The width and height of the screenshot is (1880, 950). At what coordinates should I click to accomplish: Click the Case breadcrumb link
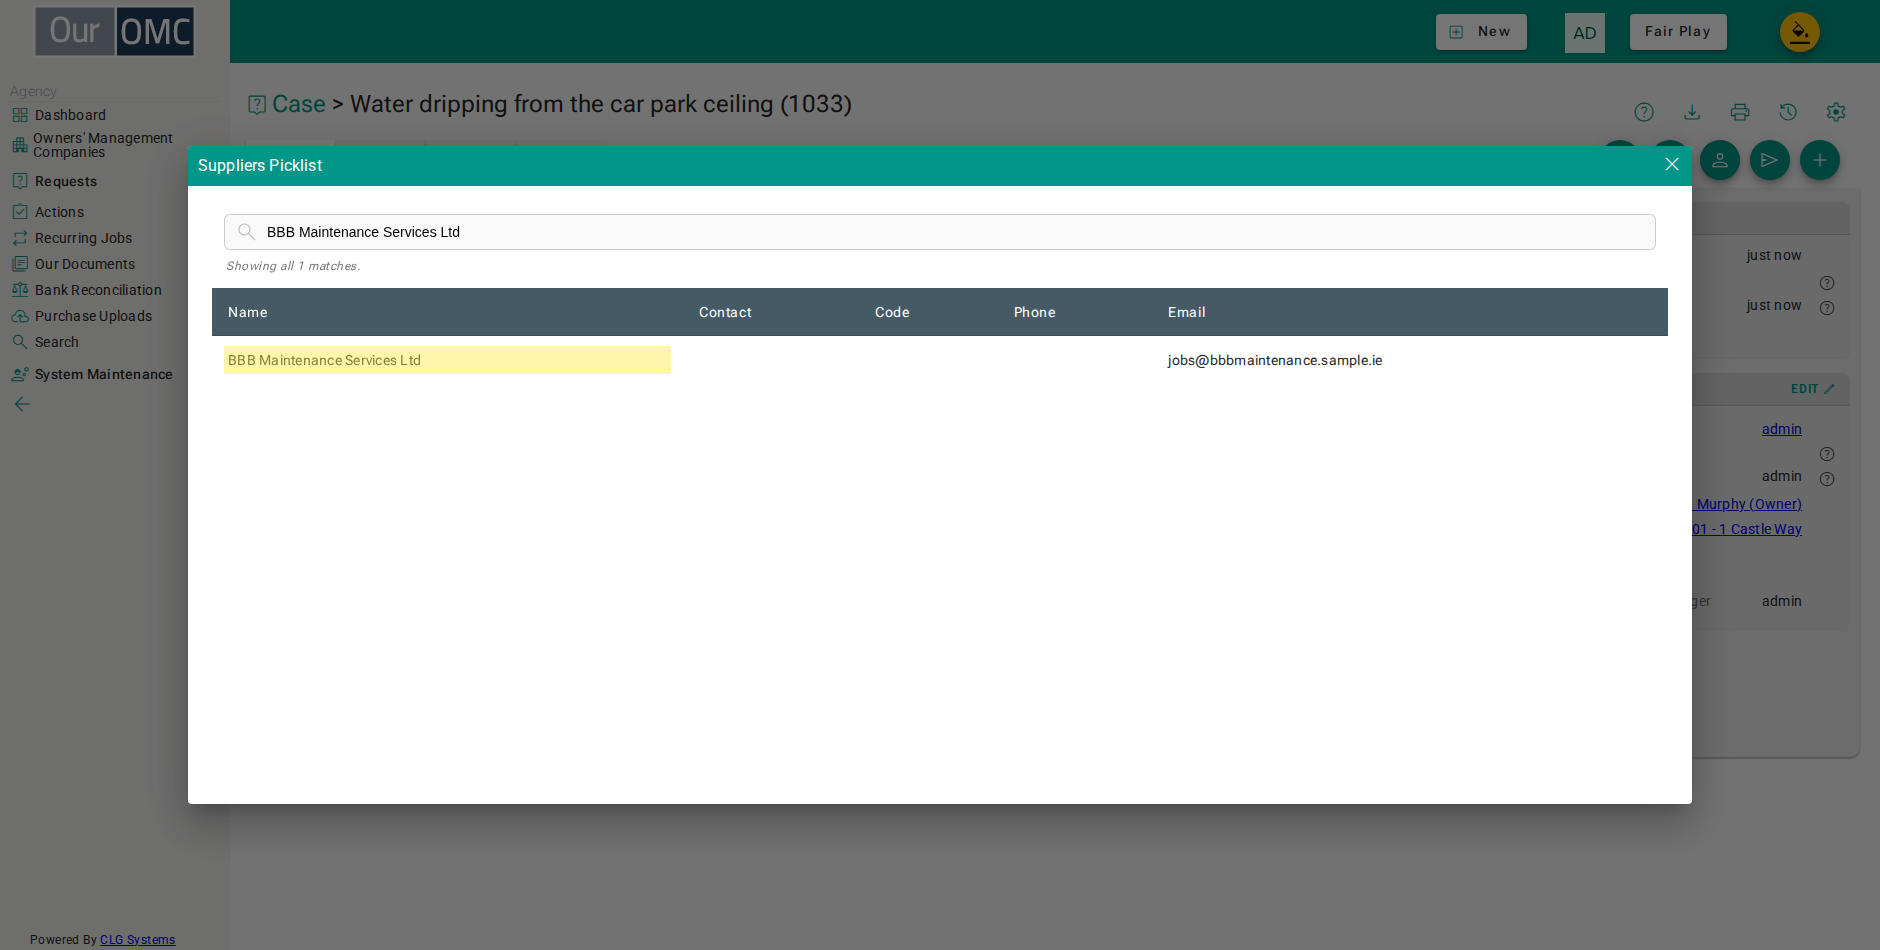pos(298,104)
